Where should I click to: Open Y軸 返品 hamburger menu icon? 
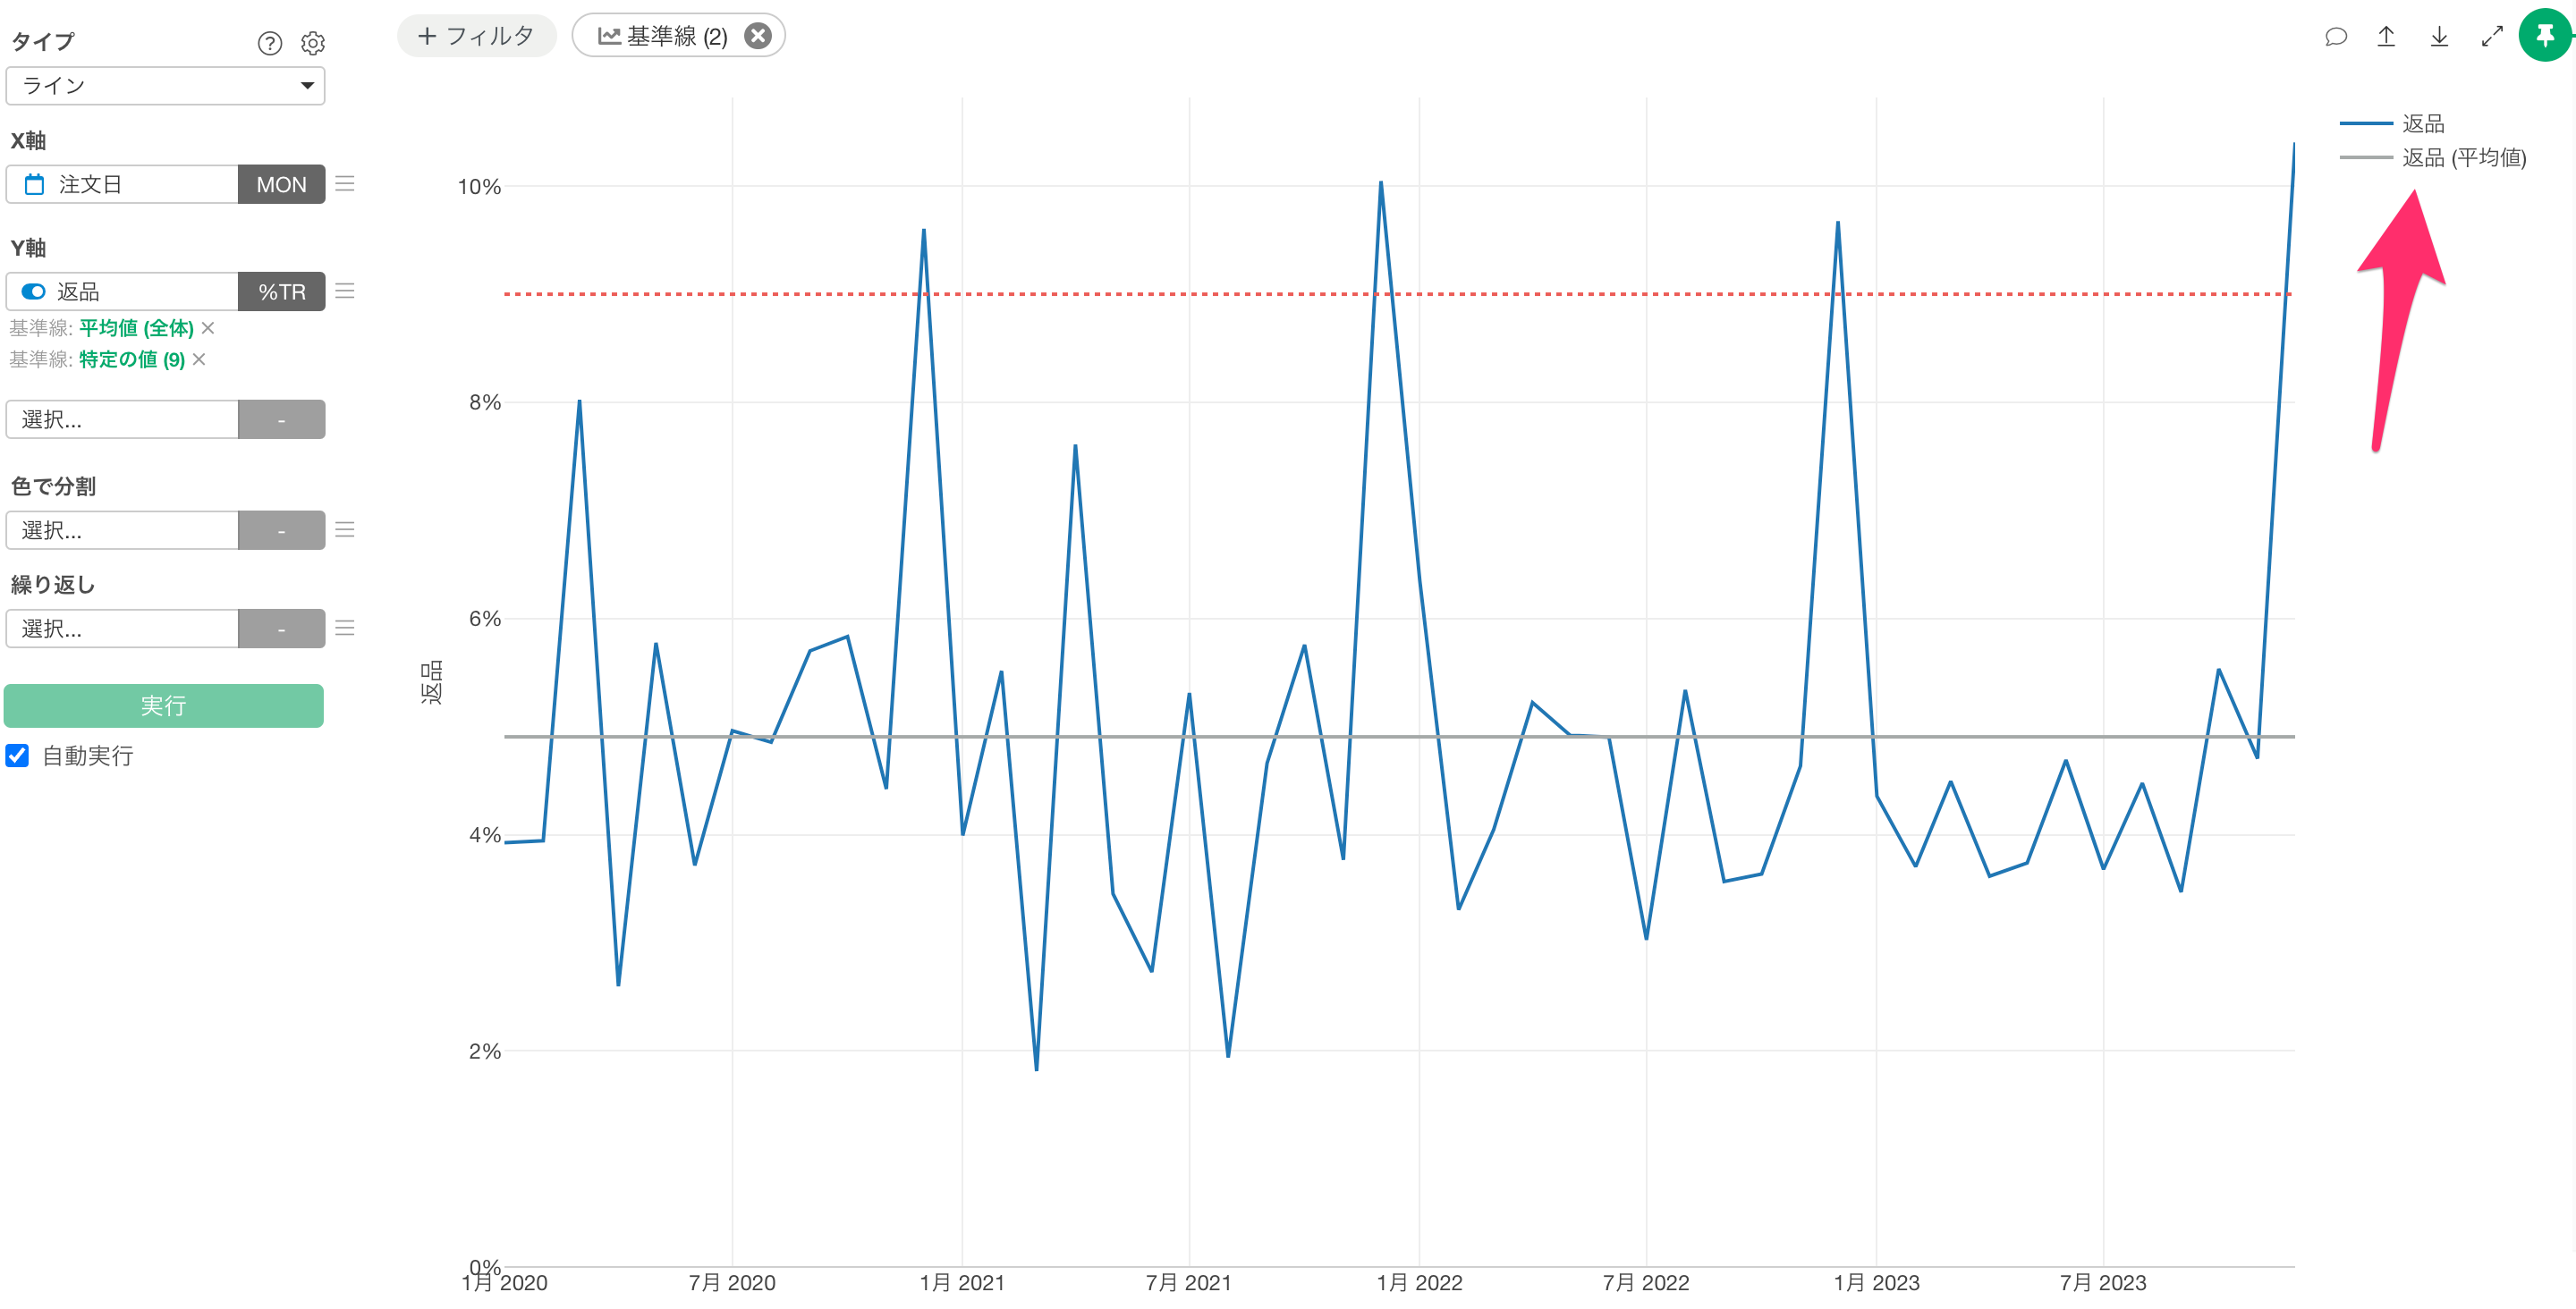point(345,291)
